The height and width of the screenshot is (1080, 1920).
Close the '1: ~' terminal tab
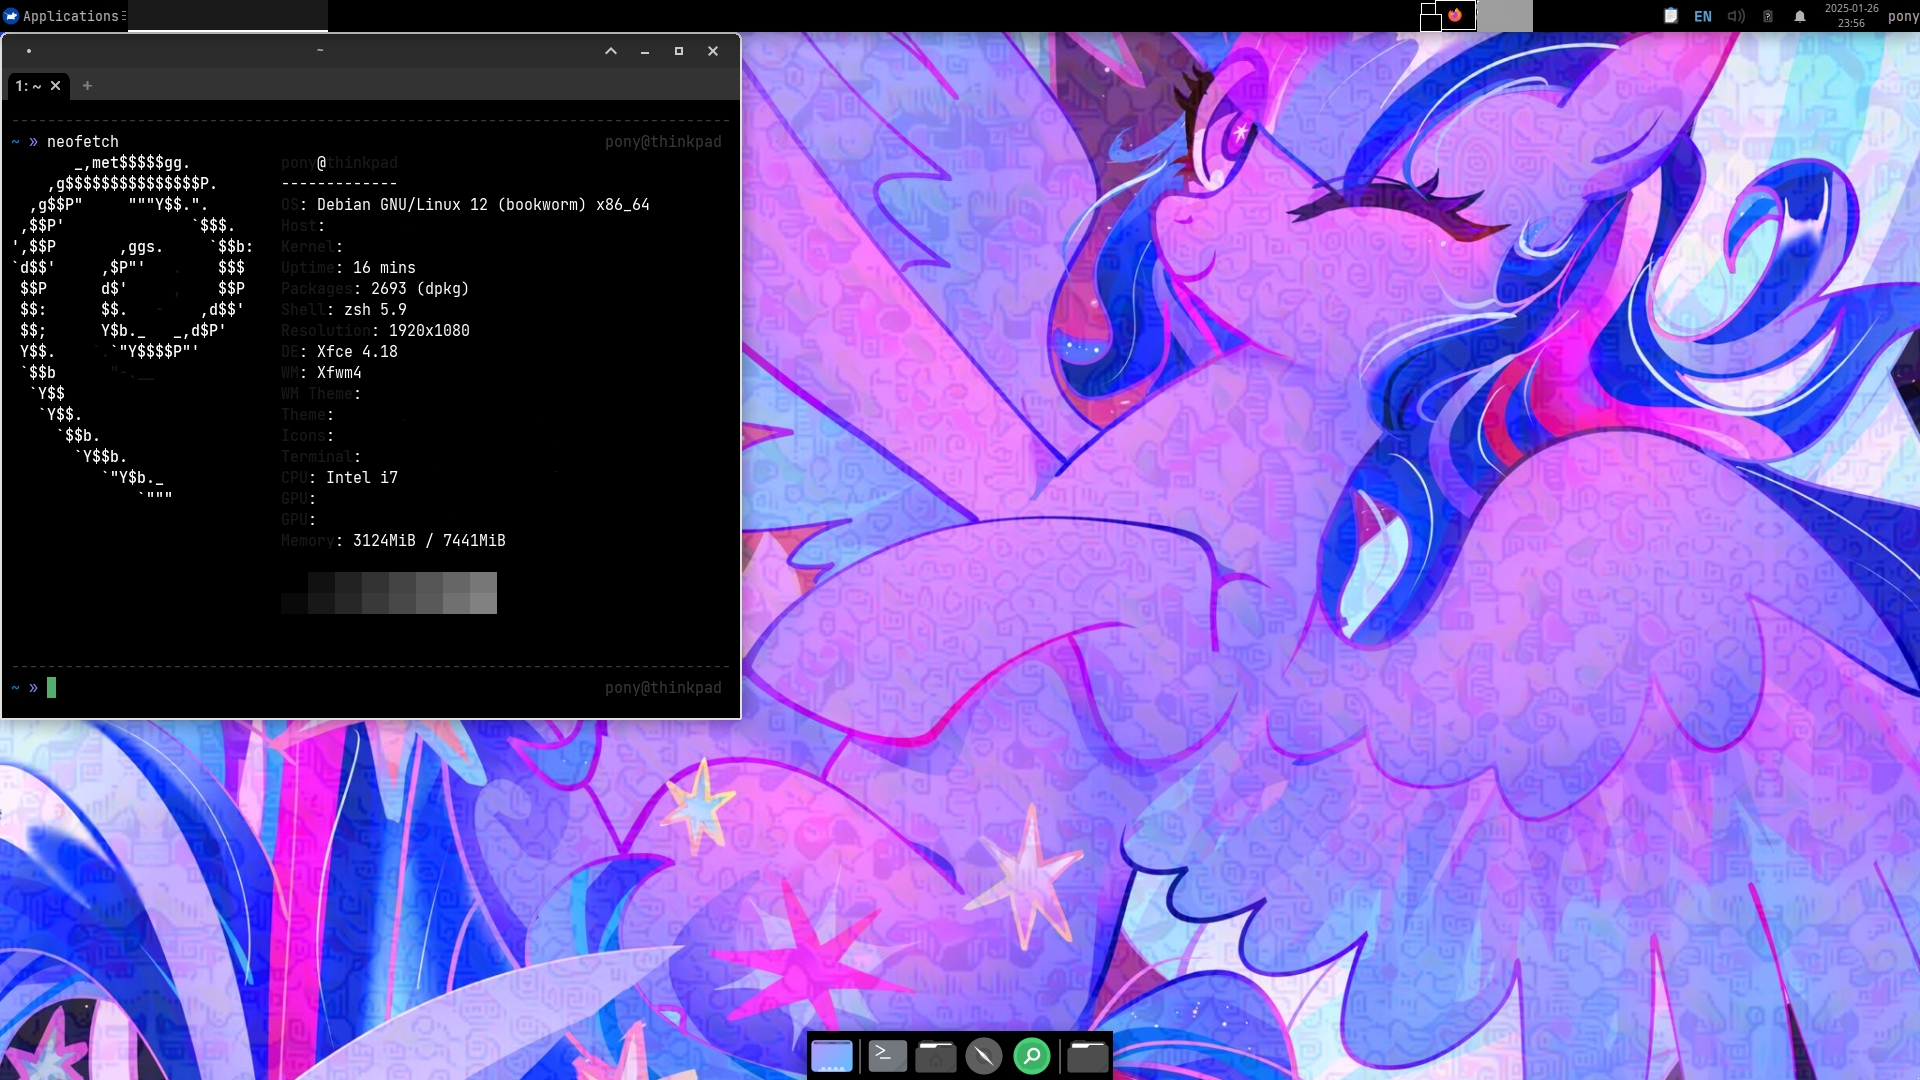56,86
